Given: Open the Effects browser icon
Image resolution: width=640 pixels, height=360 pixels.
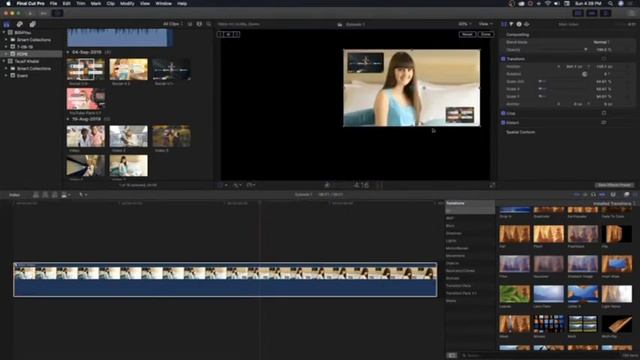Looking at the screenshot, I should (x=627, y=195).
